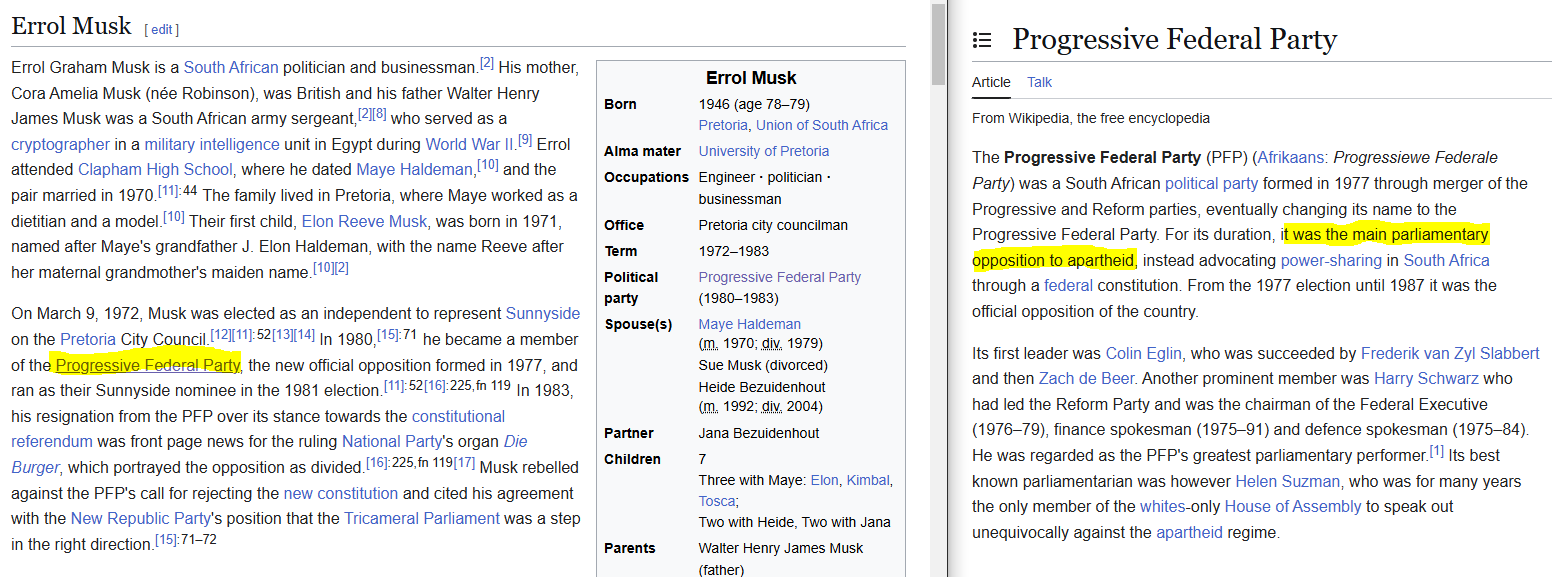Follow the Colin Eglin link
This screenshot has width=1552, height=577.
tap(1145, 353)
